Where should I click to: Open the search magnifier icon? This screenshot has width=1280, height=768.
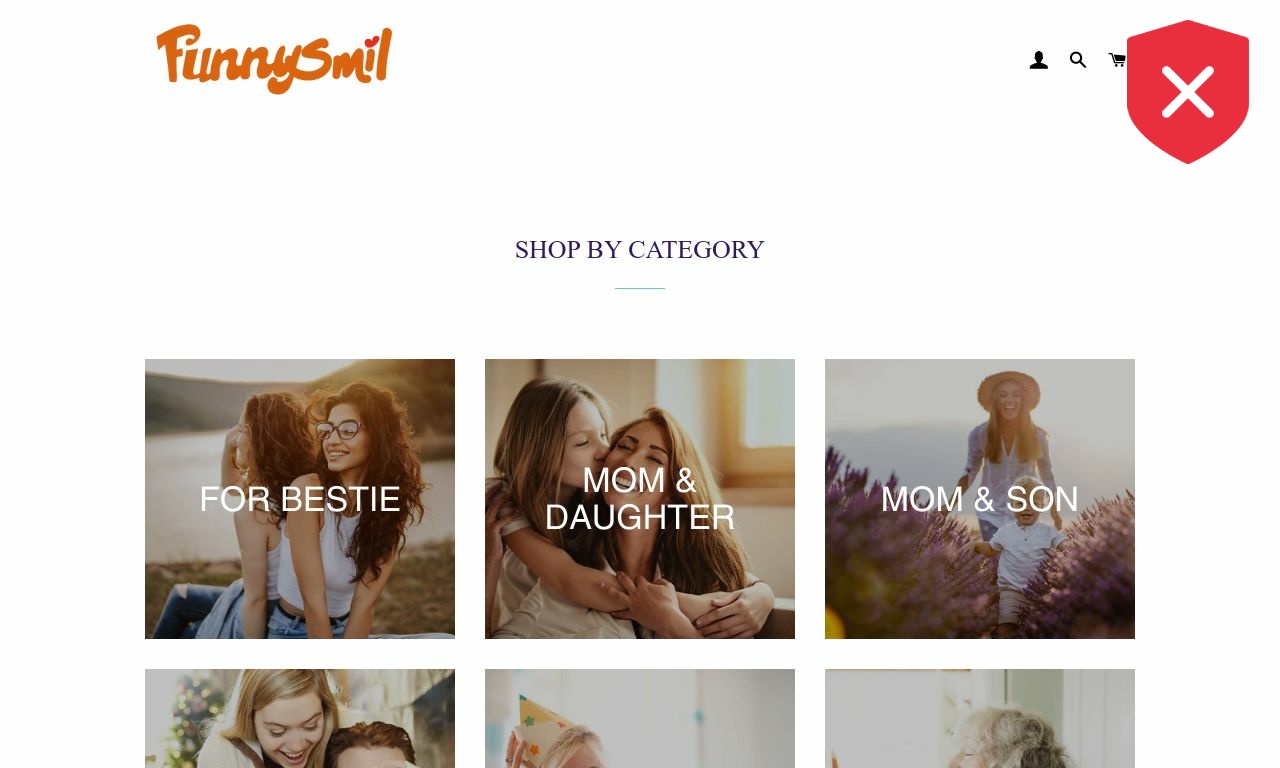(1078, 61)
